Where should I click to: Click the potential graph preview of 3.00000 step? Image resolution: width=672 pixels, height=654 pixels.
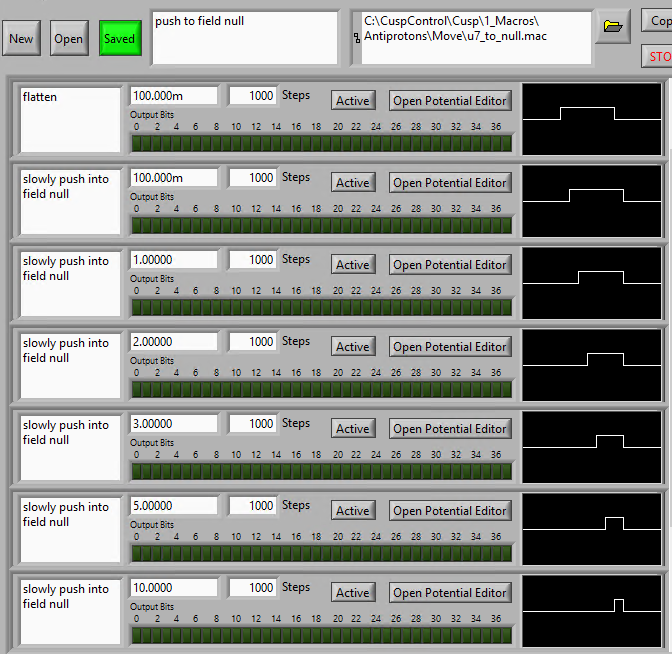tap(592, 447)
